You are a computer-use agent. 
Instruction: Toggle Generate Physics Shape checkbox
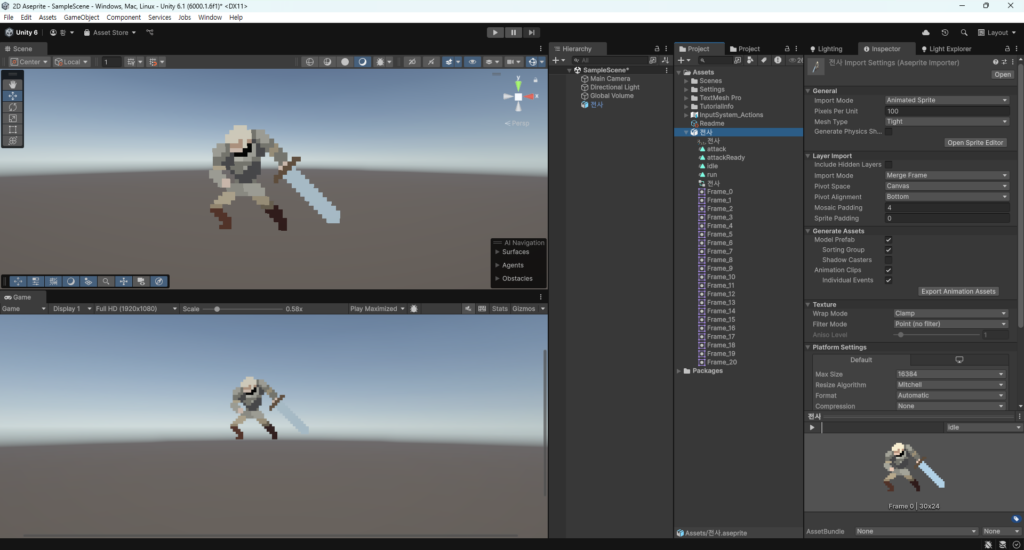coord(888,132)
